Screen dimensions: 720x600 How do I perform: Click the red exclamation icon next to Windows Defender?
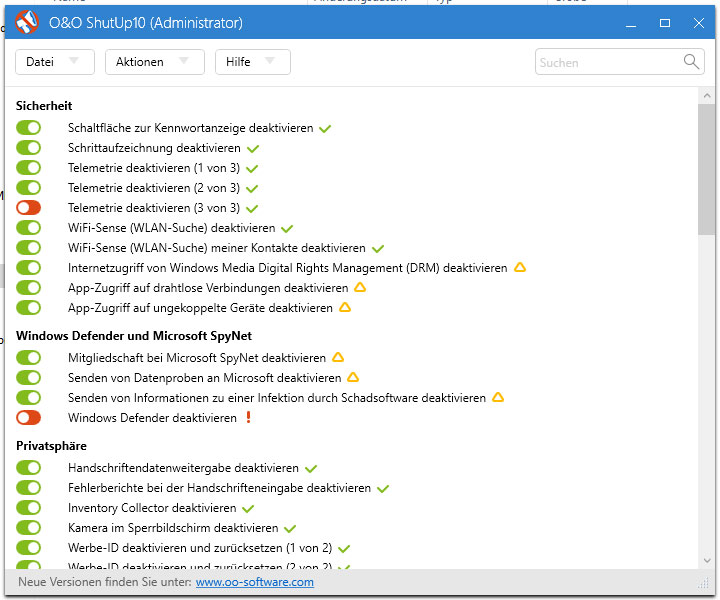[x=249, y=418]
